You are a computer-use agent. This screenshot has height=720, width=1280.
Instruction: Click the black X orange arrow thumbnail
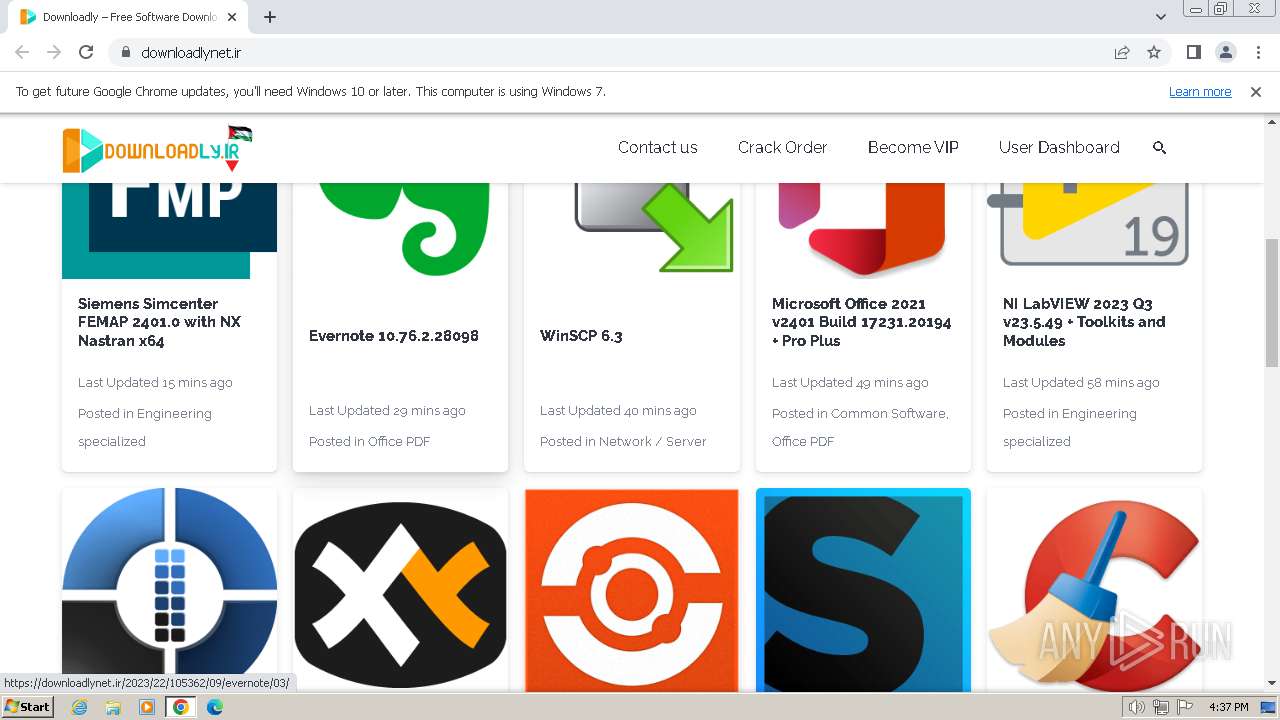coord(400,589)
